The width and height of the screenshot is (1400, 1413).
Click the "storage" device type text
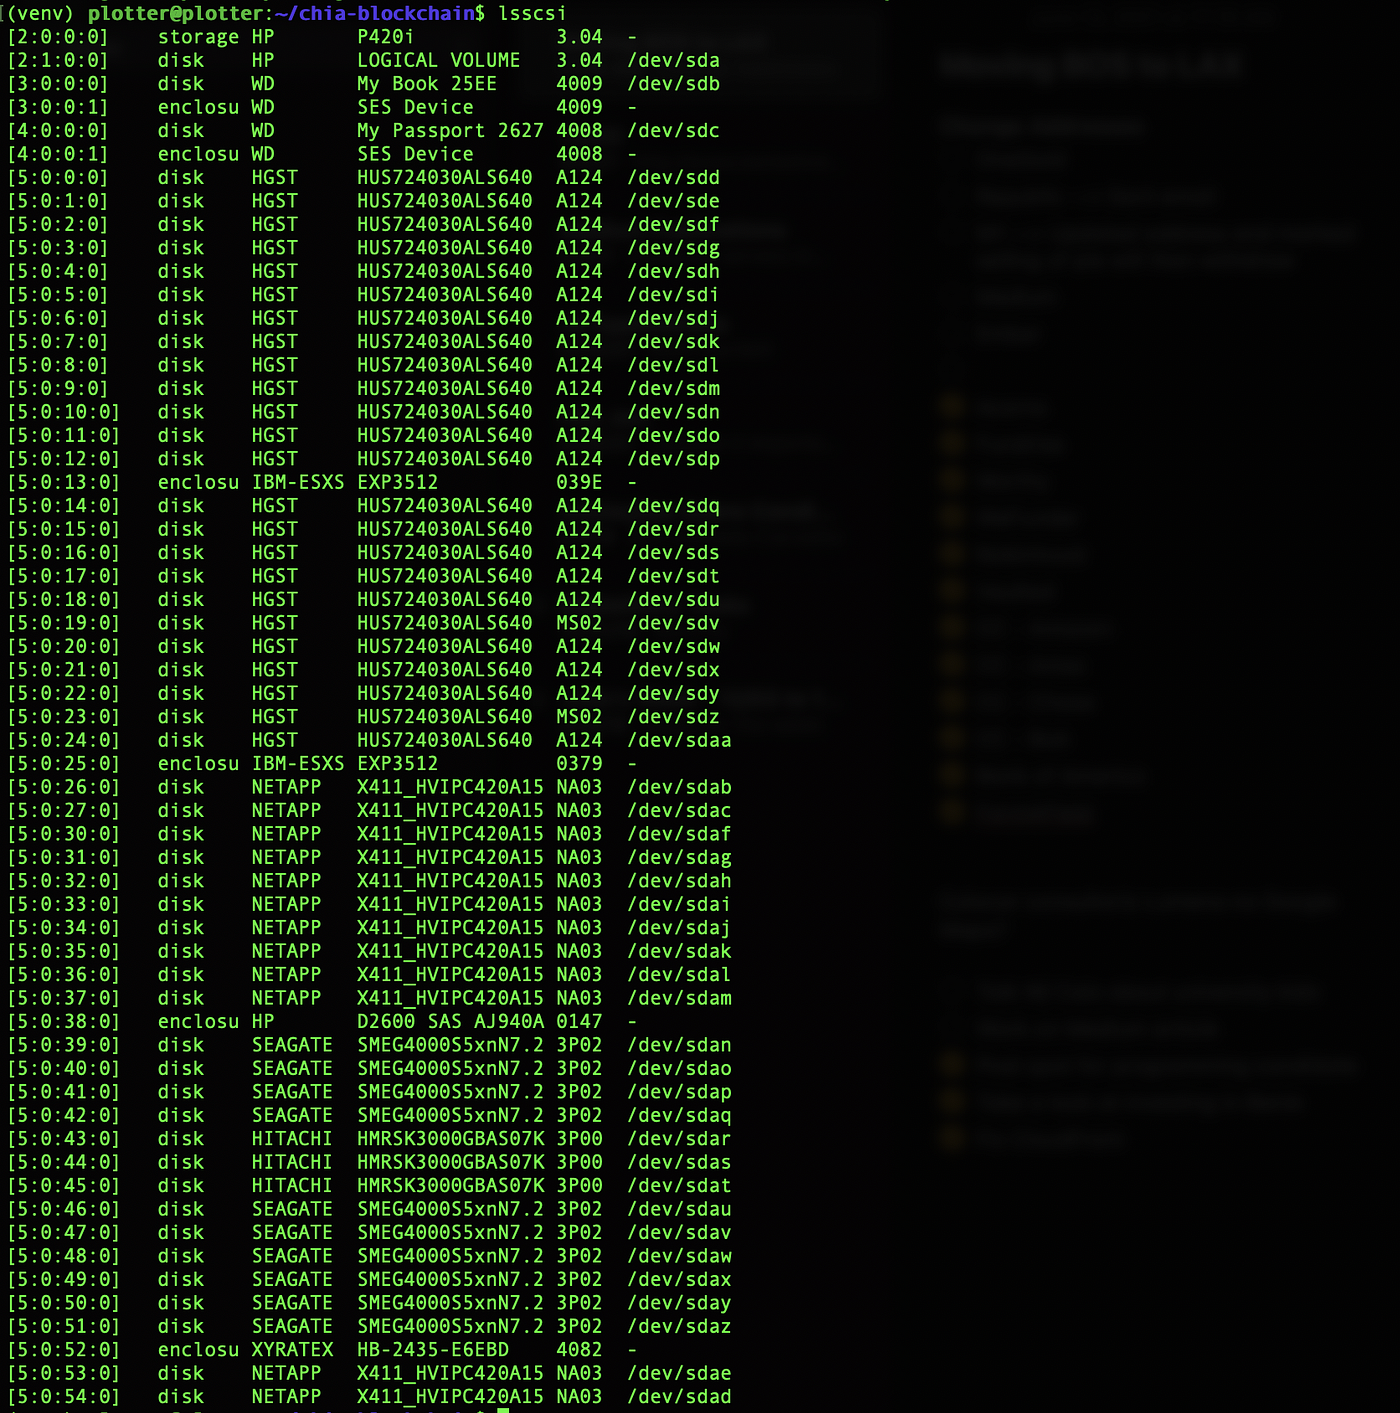pos(199,37)
